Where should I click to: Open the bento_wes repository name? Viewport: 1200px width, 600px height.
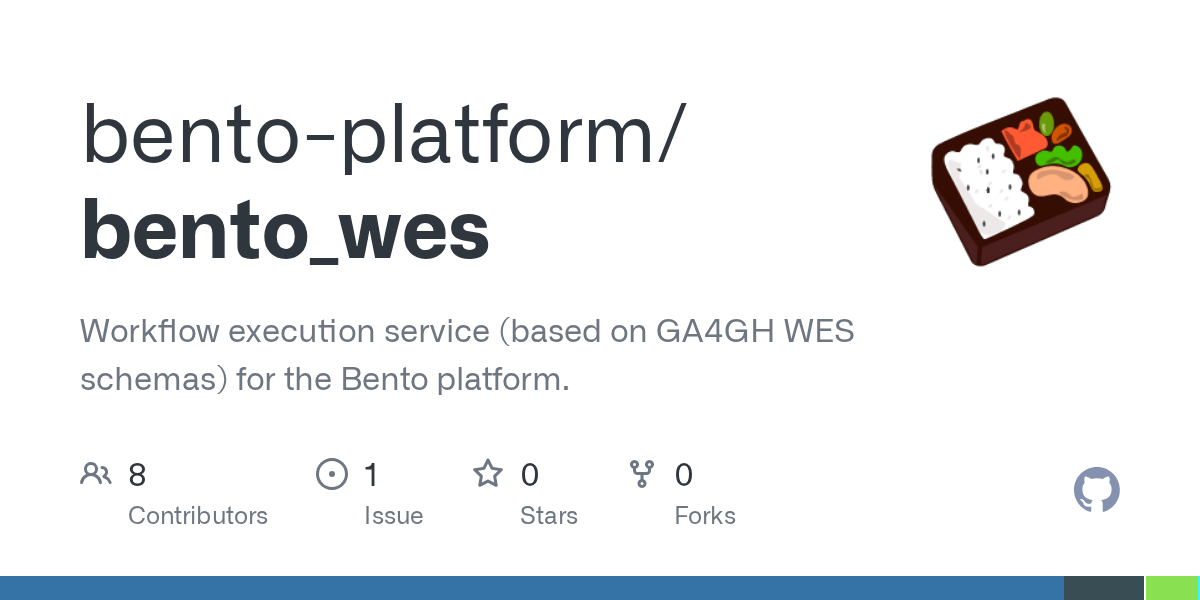click(285, 230)
